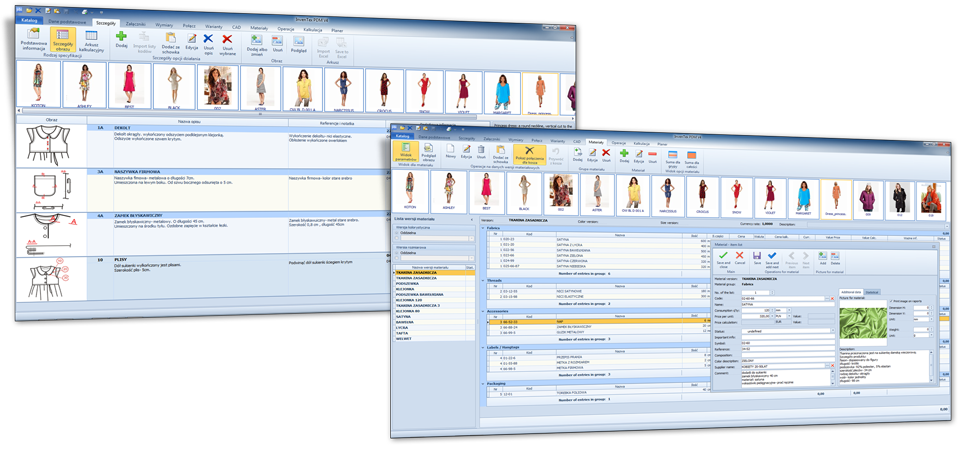Click Delete picture icon in Material dialog
The width and height of the screenshot is (960, 450).
coord(835,258)
